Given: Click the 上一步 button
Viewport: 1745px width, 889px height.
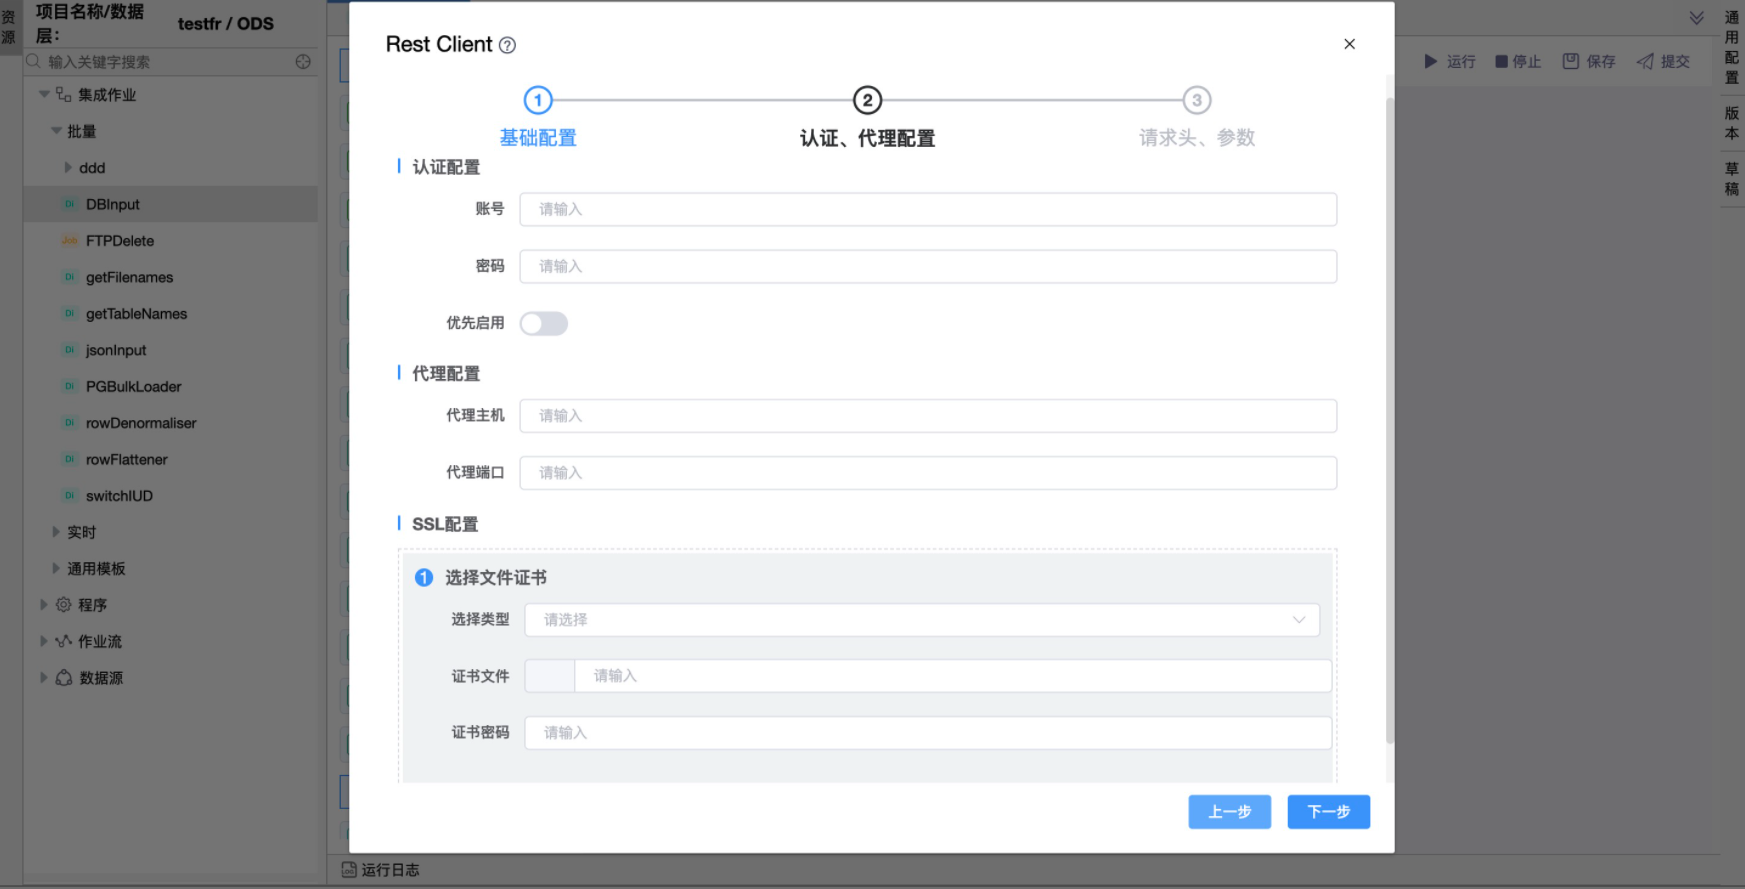Looking at the screenshot, I should tap(1229, 812).
